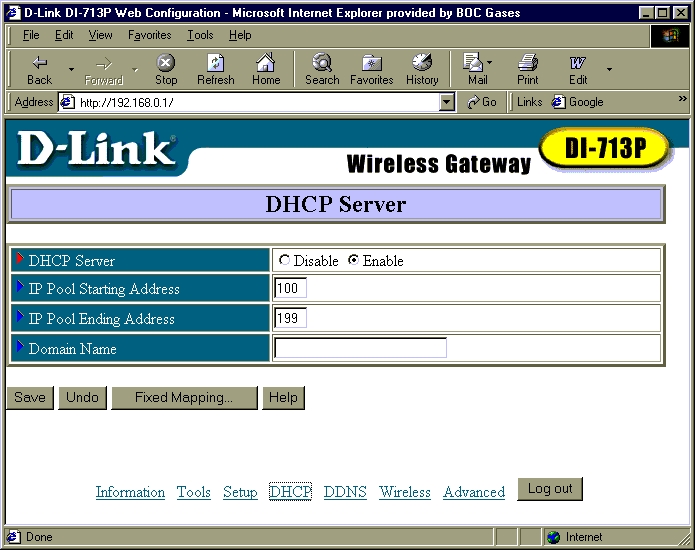
Task: Click the Print toolbar icon
Action: [x=528, y=64]
